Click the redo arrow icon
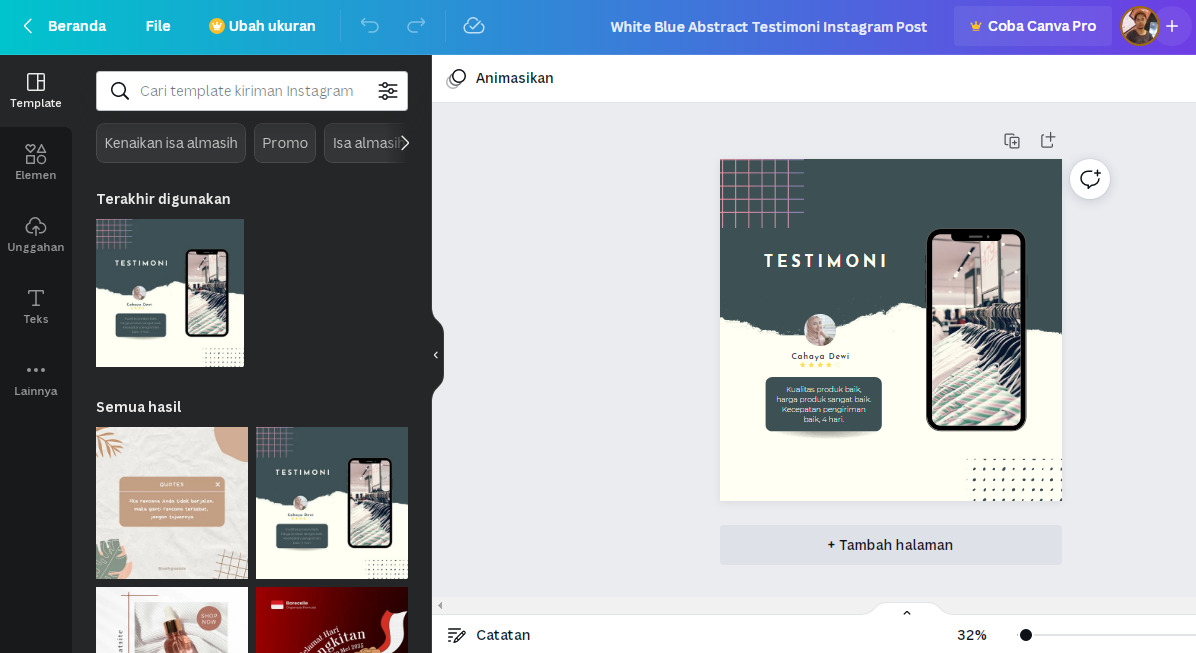This screenshot has height=653, width=1196. point(416,26)
